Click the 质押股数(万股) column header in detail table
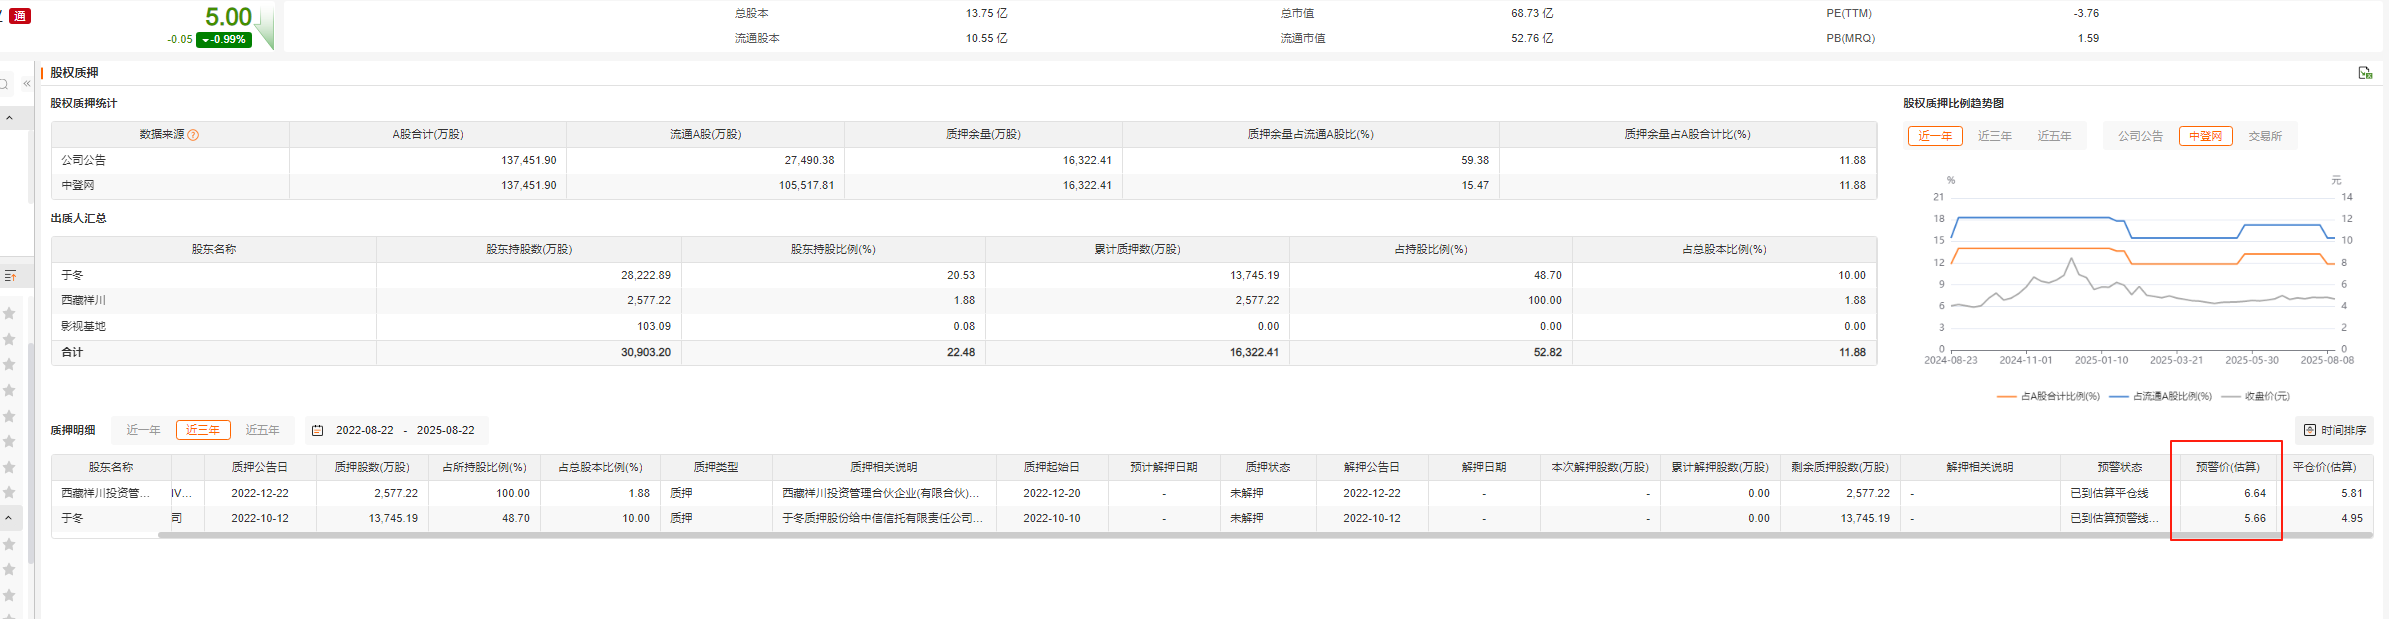The width and height of the screenshot is (2389, 619). tap(372, 467)
